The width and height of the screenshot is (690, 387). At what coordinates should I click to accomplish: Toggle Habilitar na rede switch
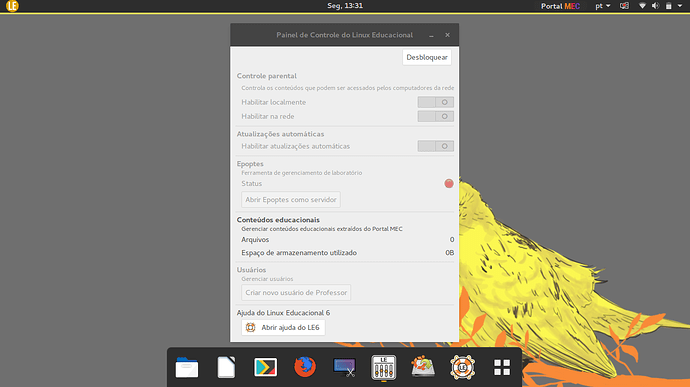coord(436,116)
